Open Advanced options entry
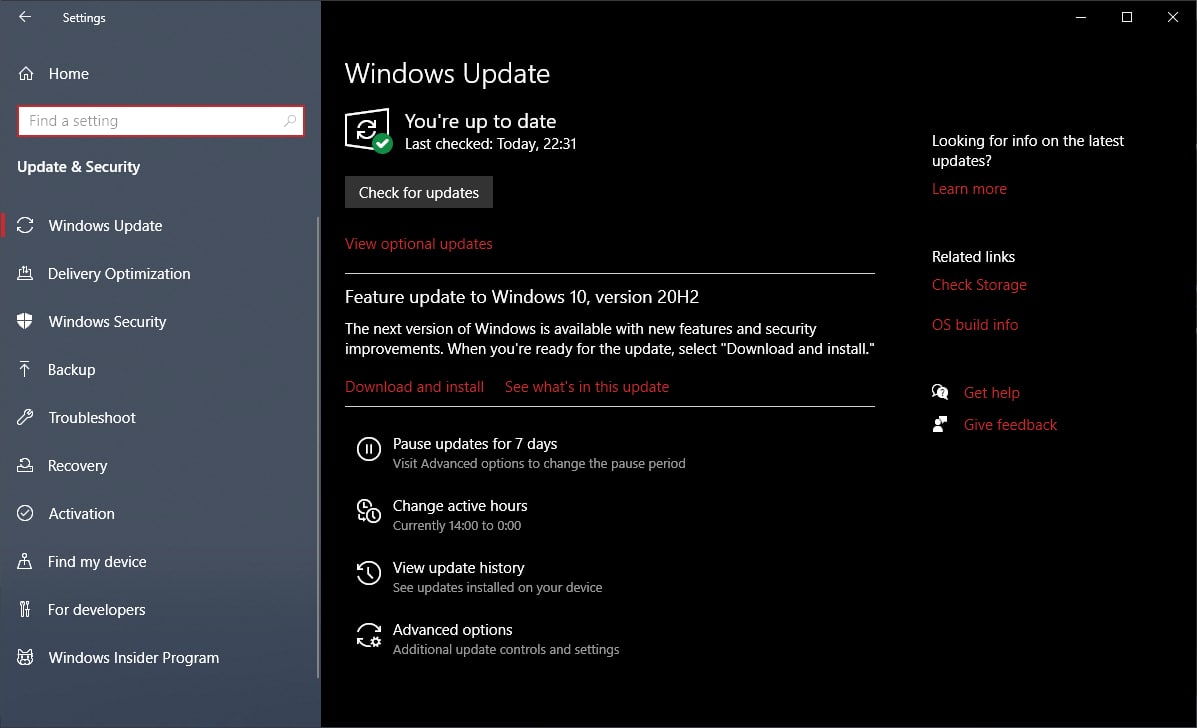Screen dimensions: 1197x728 pos(452,630)
